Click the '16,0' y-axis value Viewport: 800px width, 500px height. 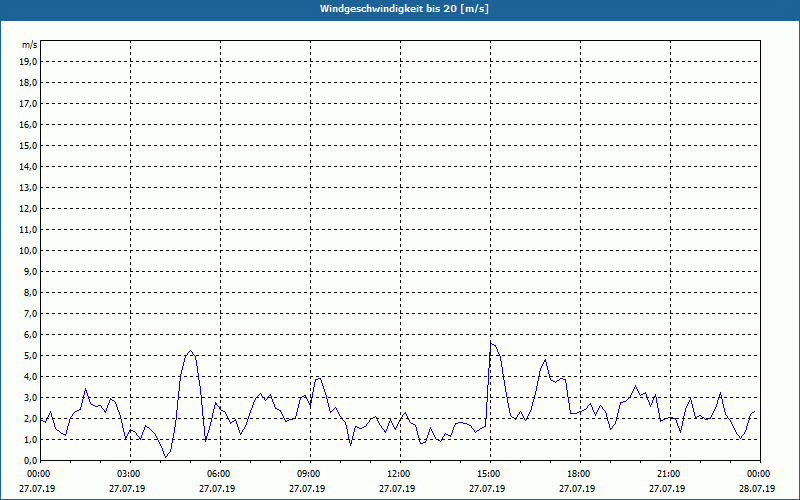click(28, 124)
